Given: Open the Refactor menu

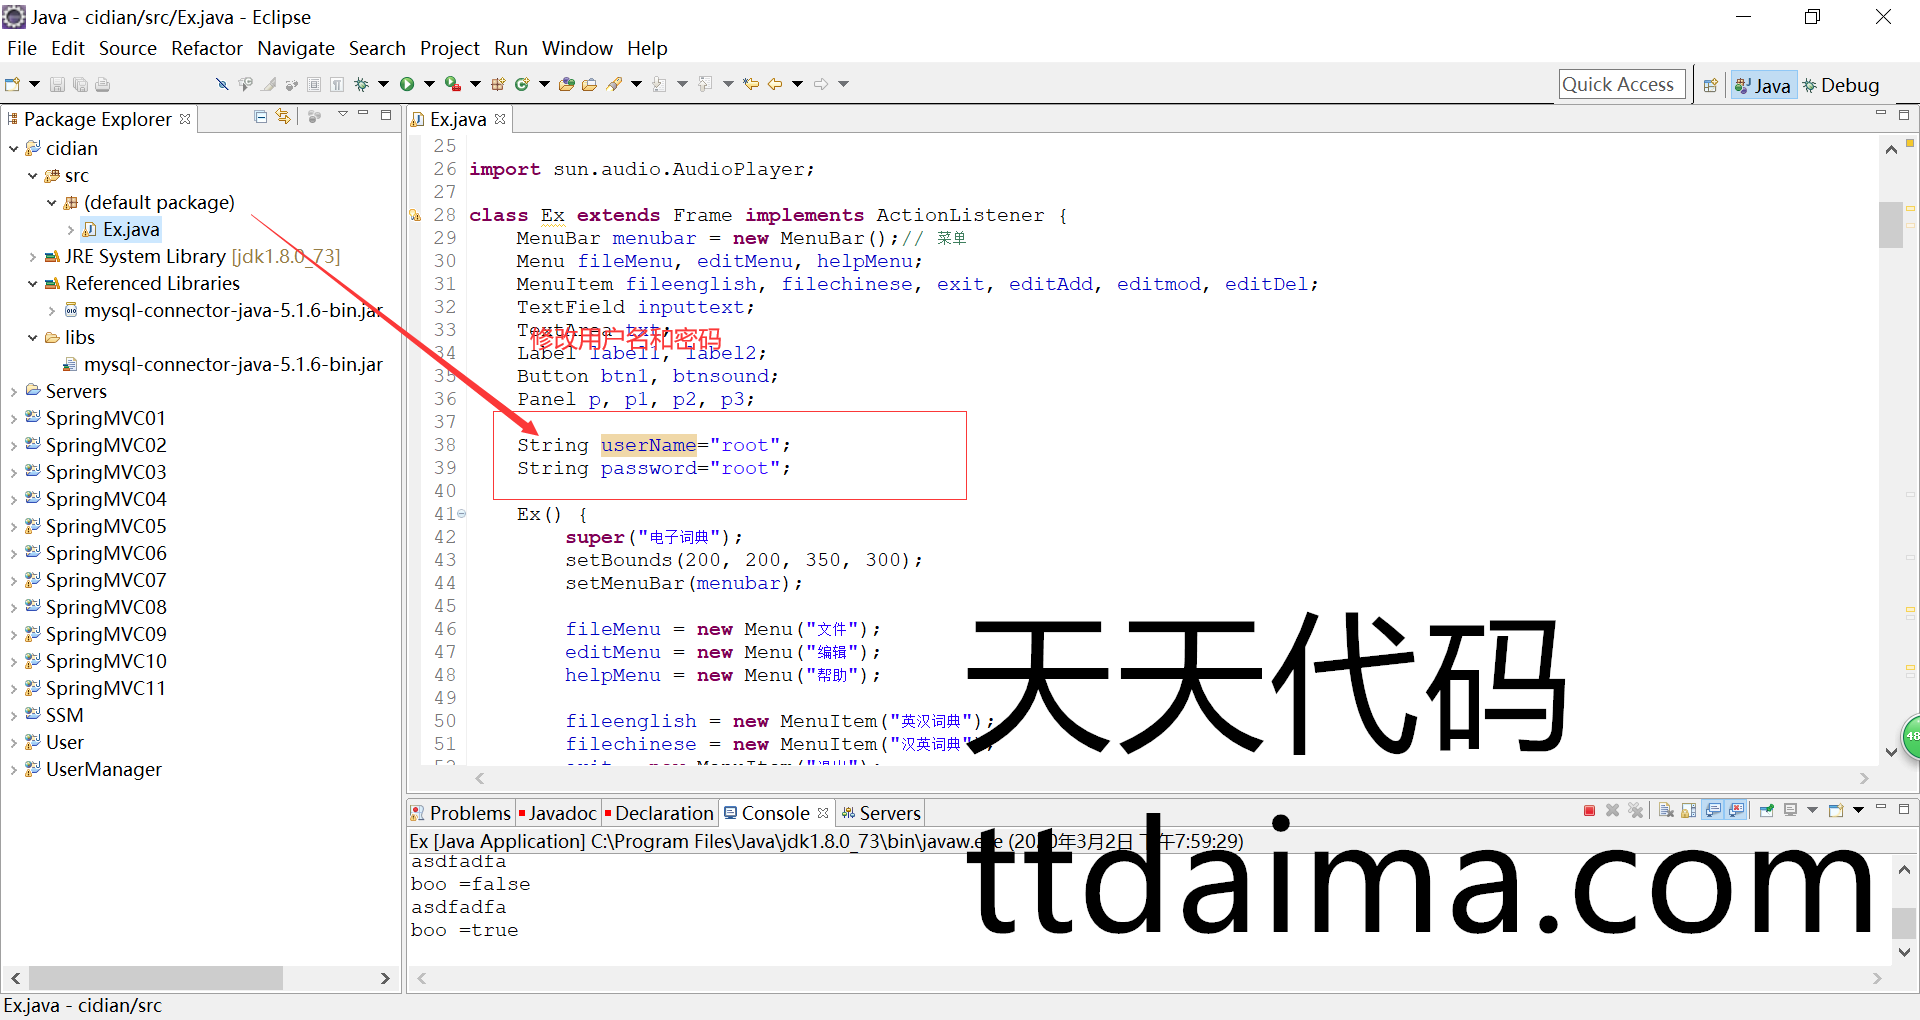Looking at the screenshot, I should 206,48.
